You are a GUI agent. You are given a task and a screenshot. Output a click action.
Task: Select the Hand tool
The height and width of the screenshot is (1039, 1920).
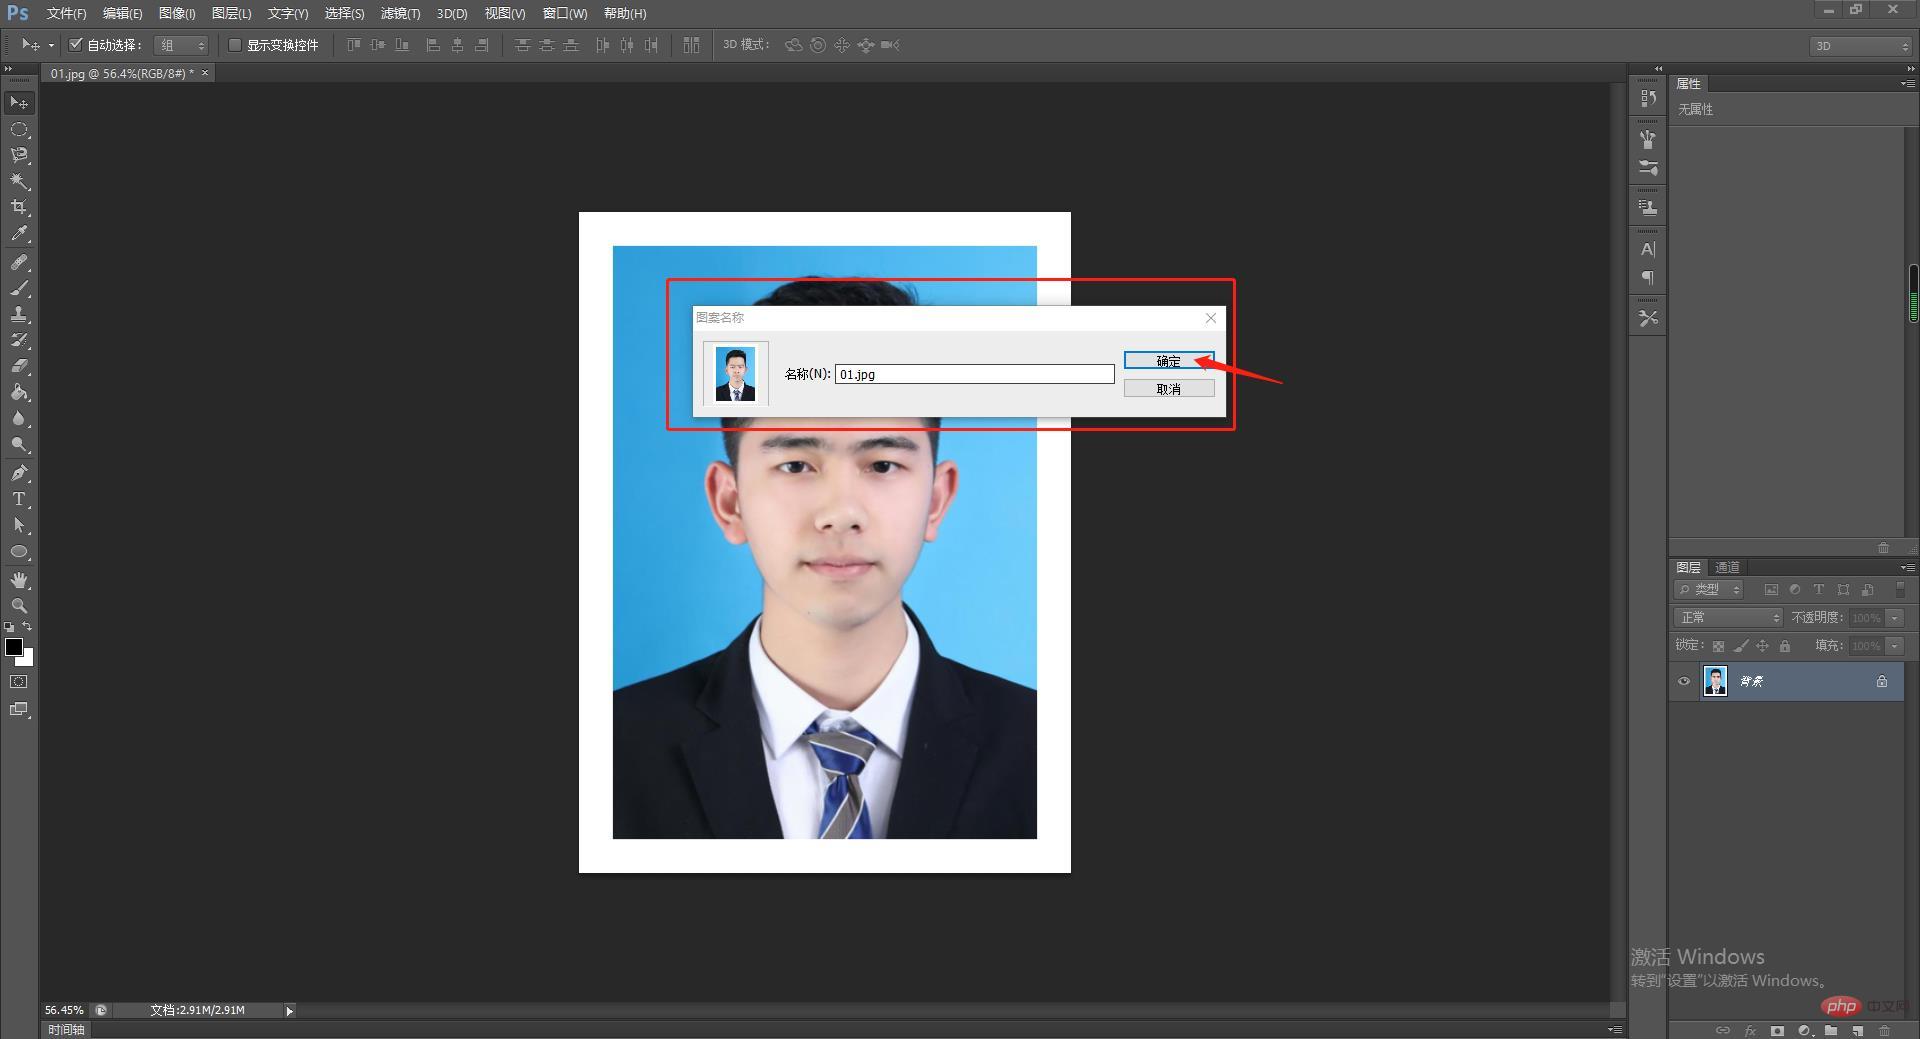(x=19, y=580)
